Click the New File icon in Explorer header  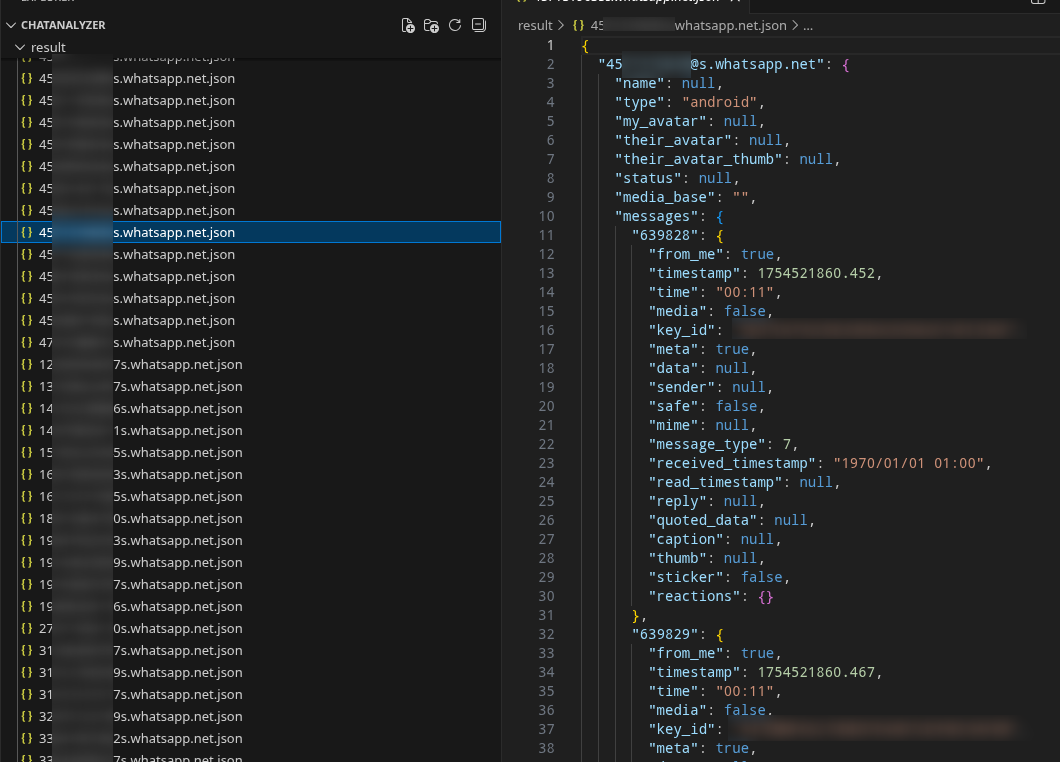[x=408, y=25]
